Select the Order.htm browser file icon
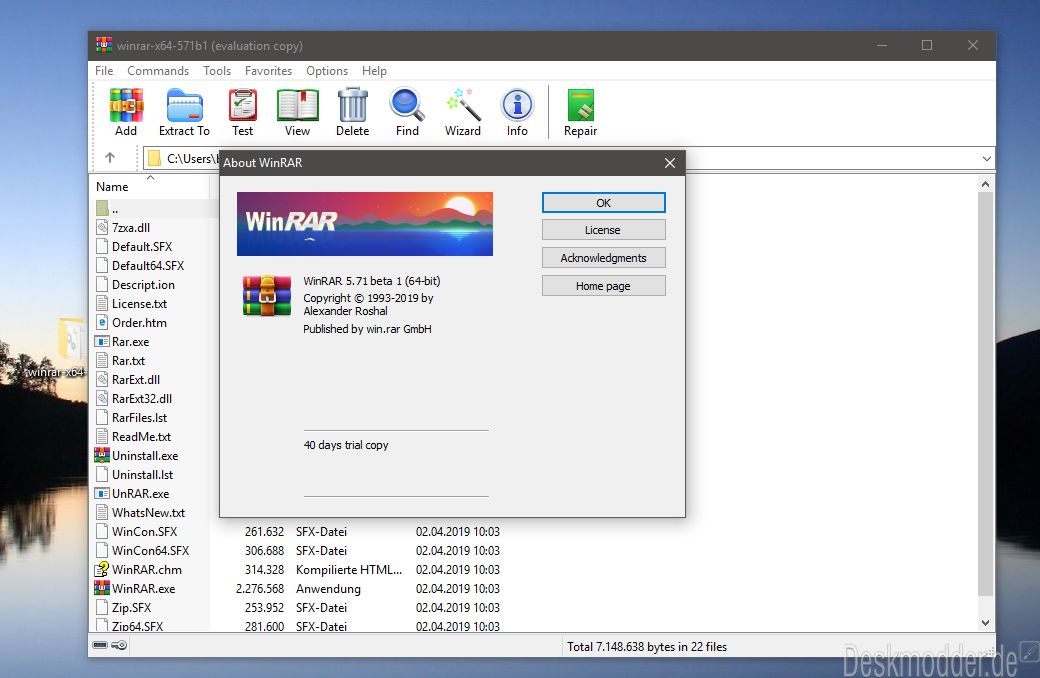1040x678 pixels. tap(102, 322)
